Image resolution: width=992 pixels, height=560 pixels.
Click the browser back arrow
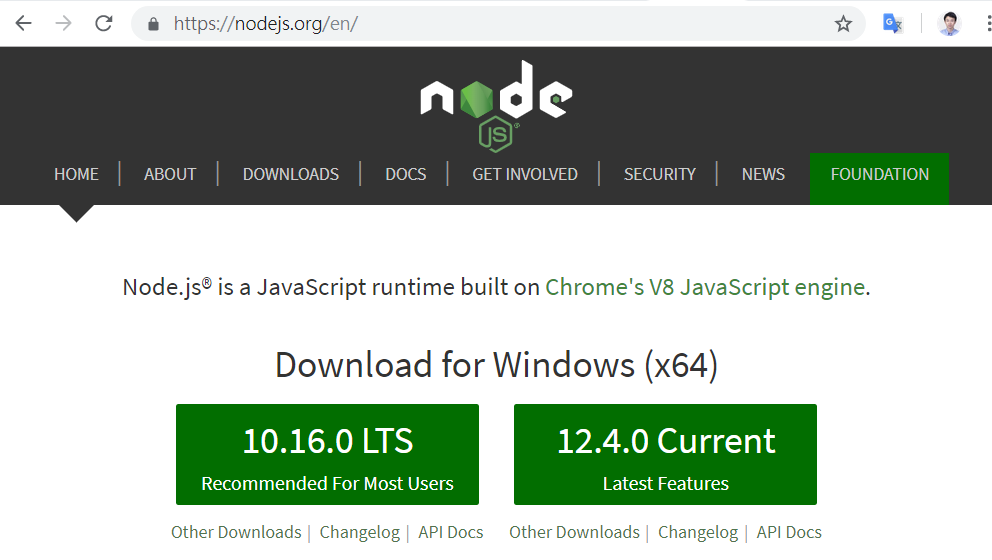[x=23, y=23]
